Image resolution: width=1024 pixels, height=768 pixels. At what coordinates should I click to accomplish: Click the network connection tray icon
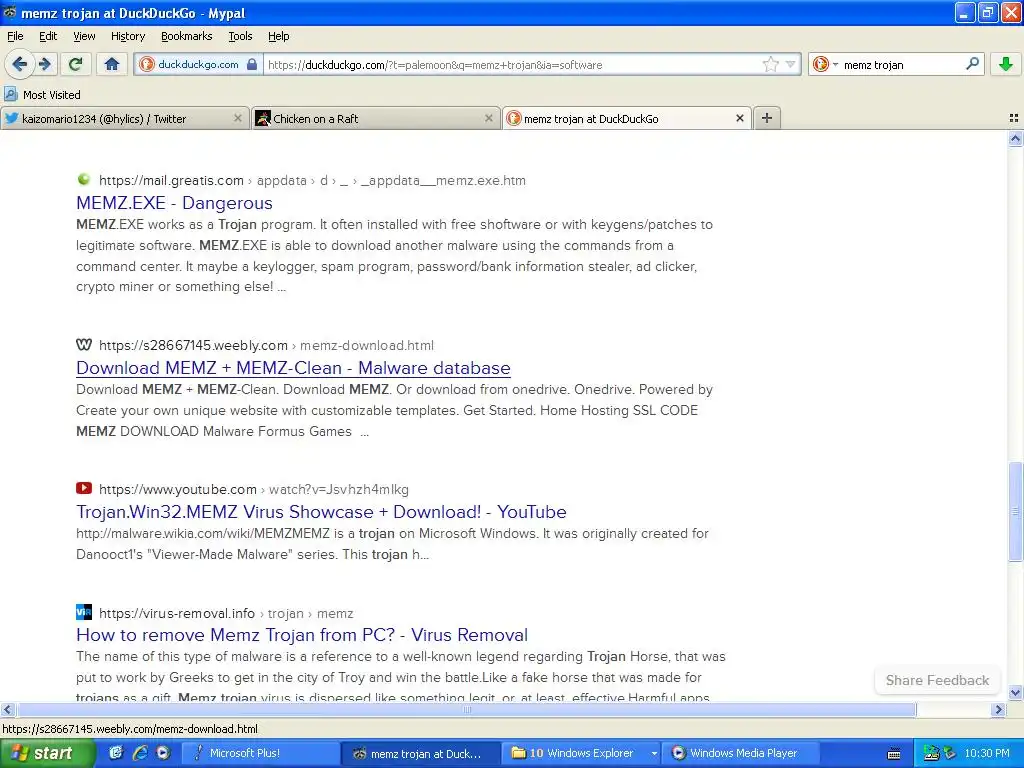[932, 753]
